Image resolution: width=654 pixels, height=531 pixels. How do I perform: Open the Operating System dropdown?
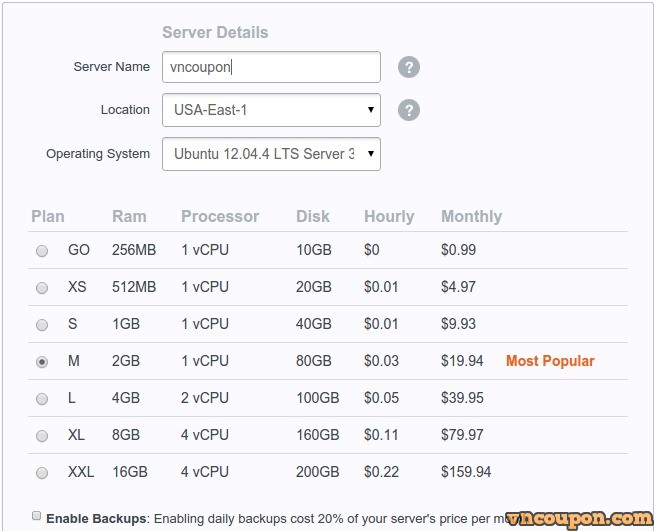271,154
